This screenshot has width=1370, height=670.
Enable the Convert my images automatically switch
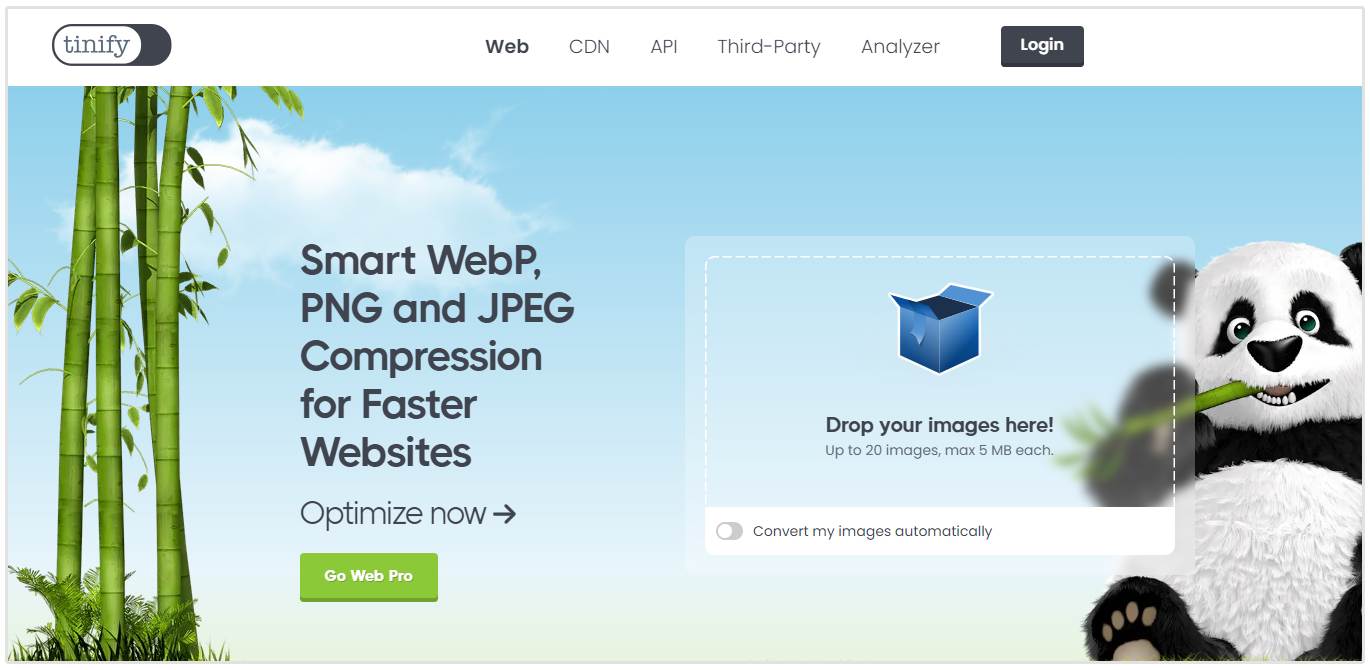[729, 531]
